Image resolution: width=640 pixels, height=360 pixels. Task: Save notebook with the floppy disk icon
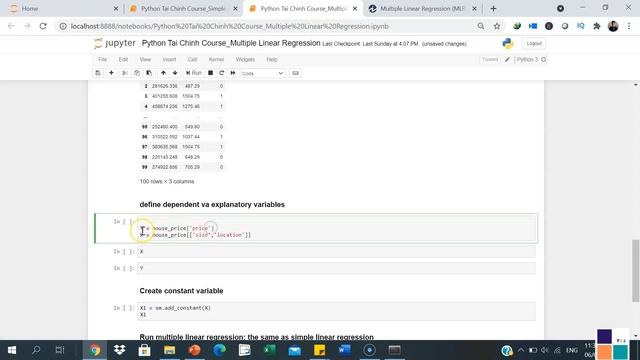click(98, 73)
